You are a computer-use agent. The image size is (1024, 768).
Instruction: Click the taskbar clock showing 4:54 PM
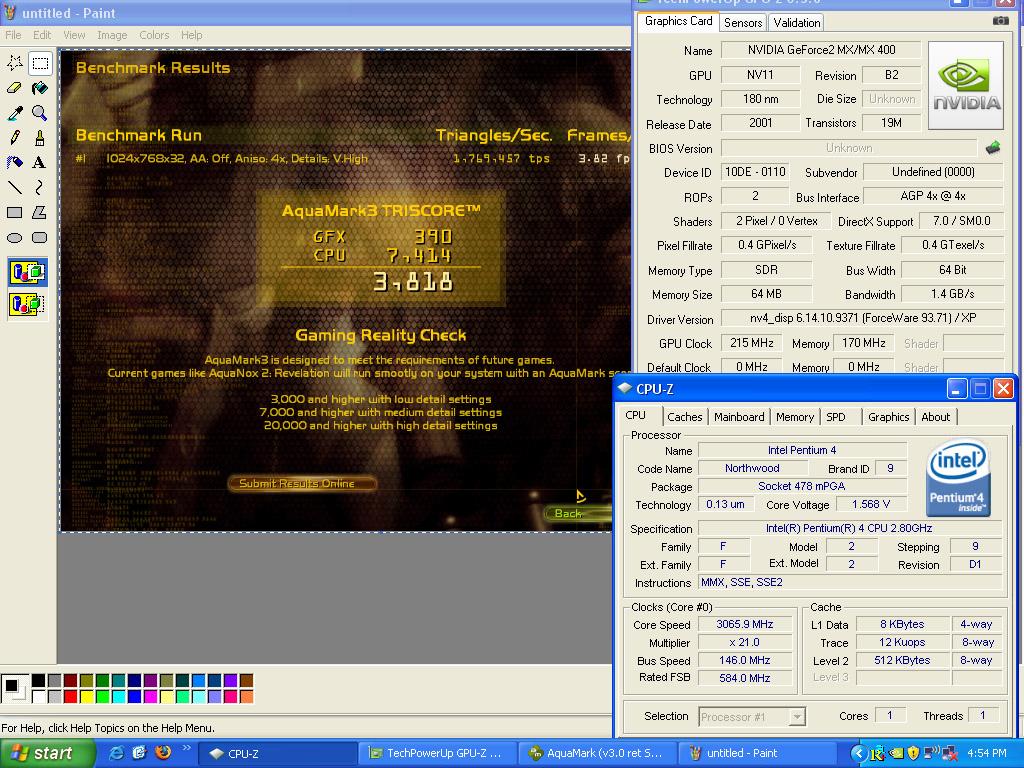tap(987, 754)
